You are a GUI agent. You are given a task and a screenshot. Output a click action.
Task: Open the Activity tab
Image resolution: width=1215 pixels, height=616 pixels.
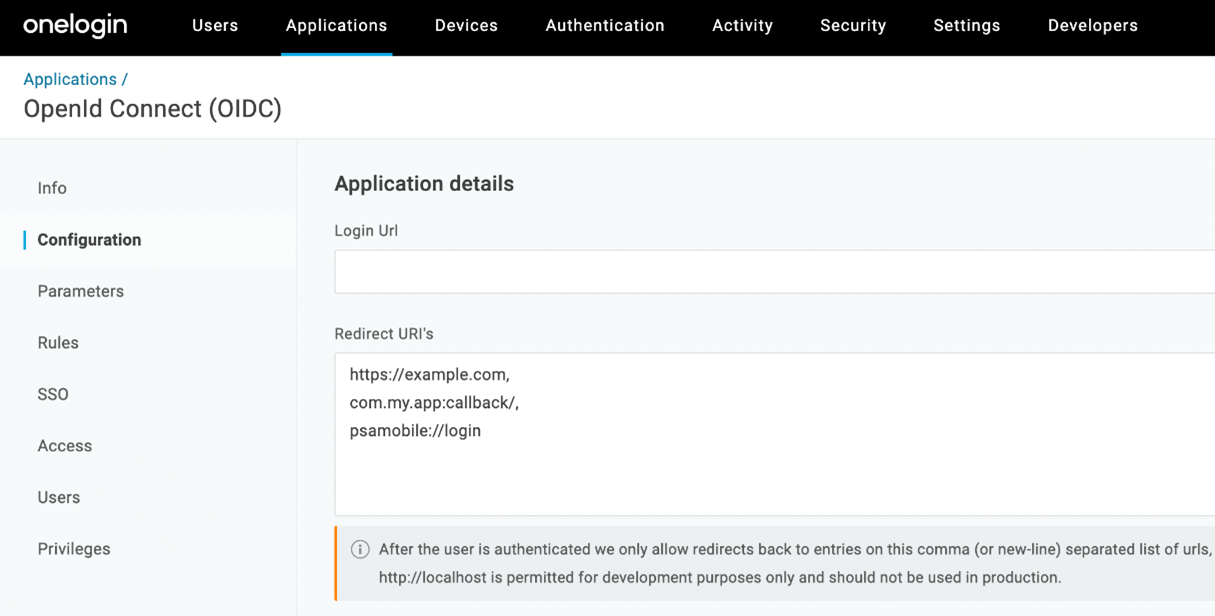coord(742,26)
